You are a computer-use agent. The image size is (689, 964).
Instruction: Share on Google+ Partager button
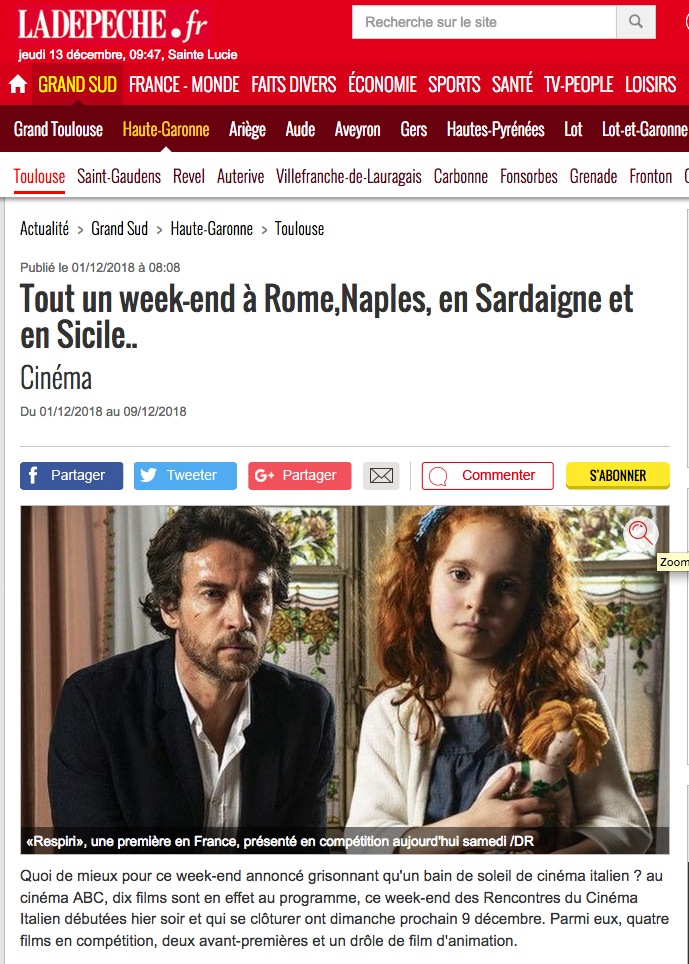(x=299, y=476)
